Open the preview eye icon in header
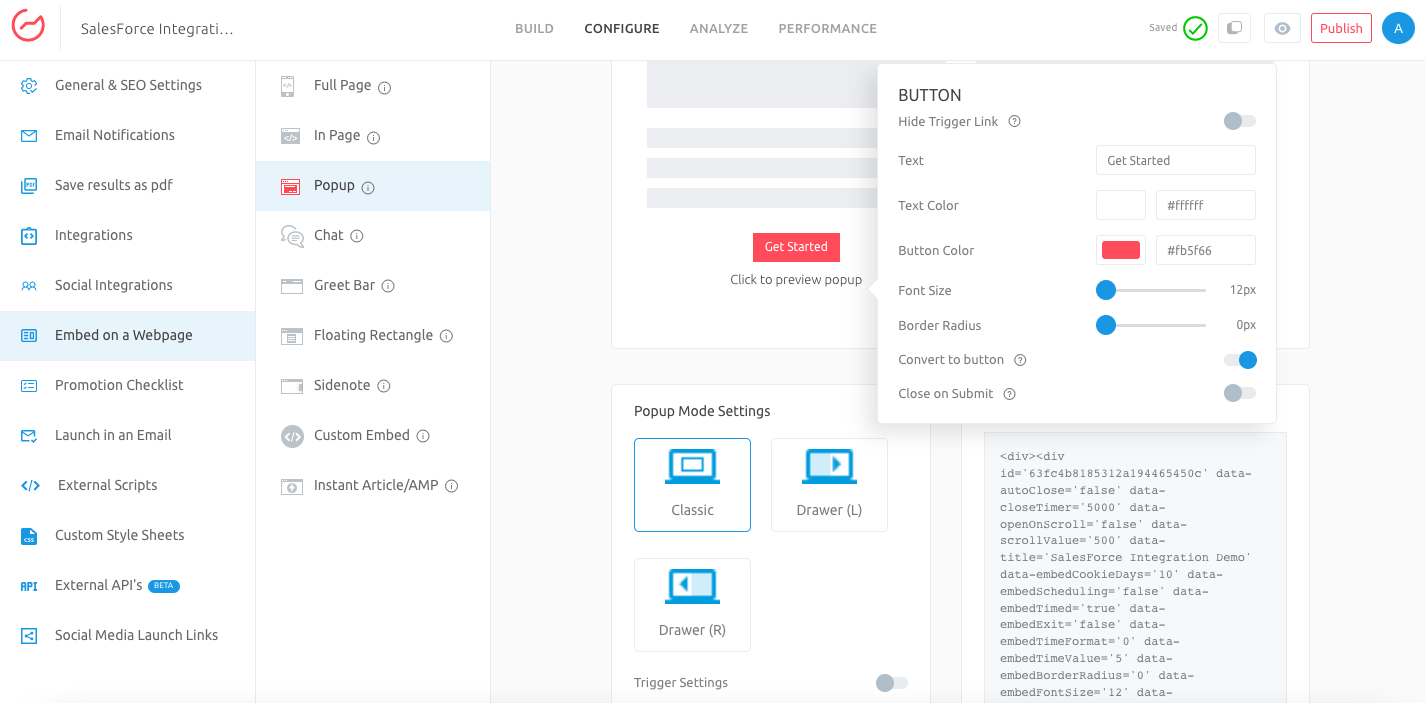The width and height of the screenshot is (1425, 703). pyautogui.click(x=1282, y=28)
